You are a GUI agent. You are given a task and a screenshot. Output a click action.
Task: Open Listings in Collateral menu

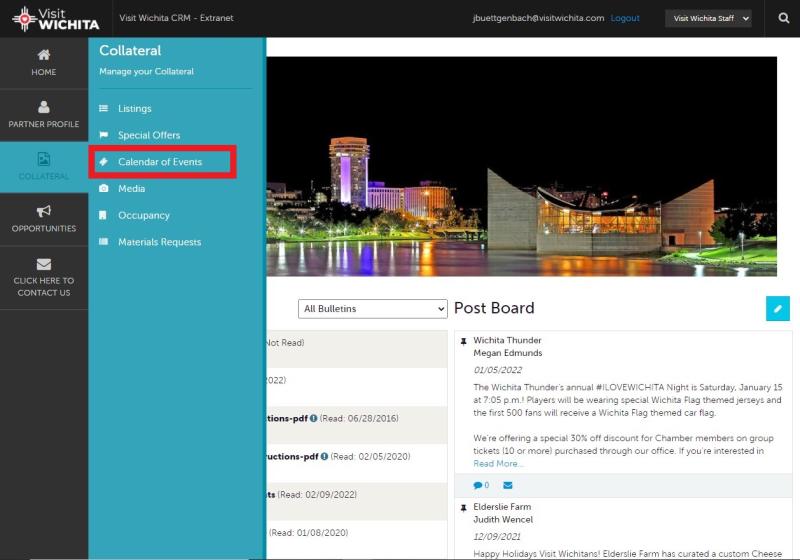point(135,108)
